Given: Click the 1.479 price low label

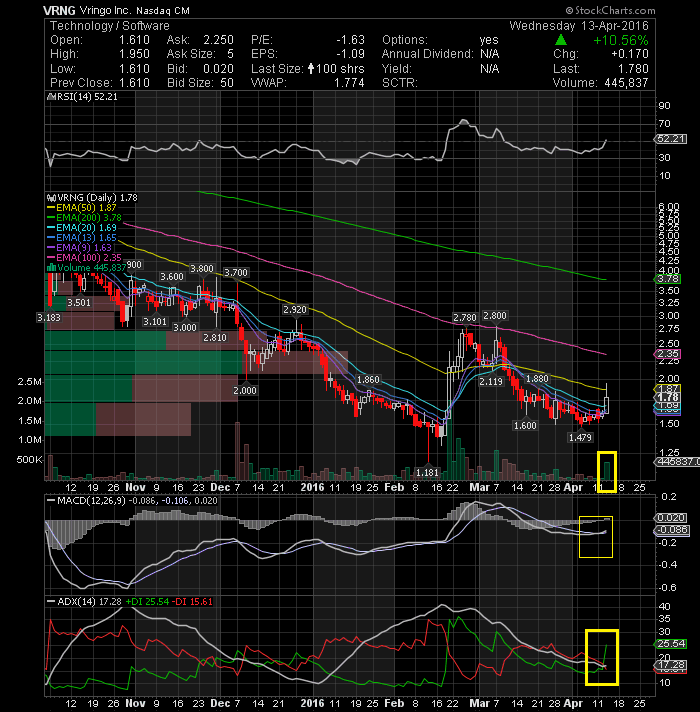Looking at the screenshot, I should point(580,437).
